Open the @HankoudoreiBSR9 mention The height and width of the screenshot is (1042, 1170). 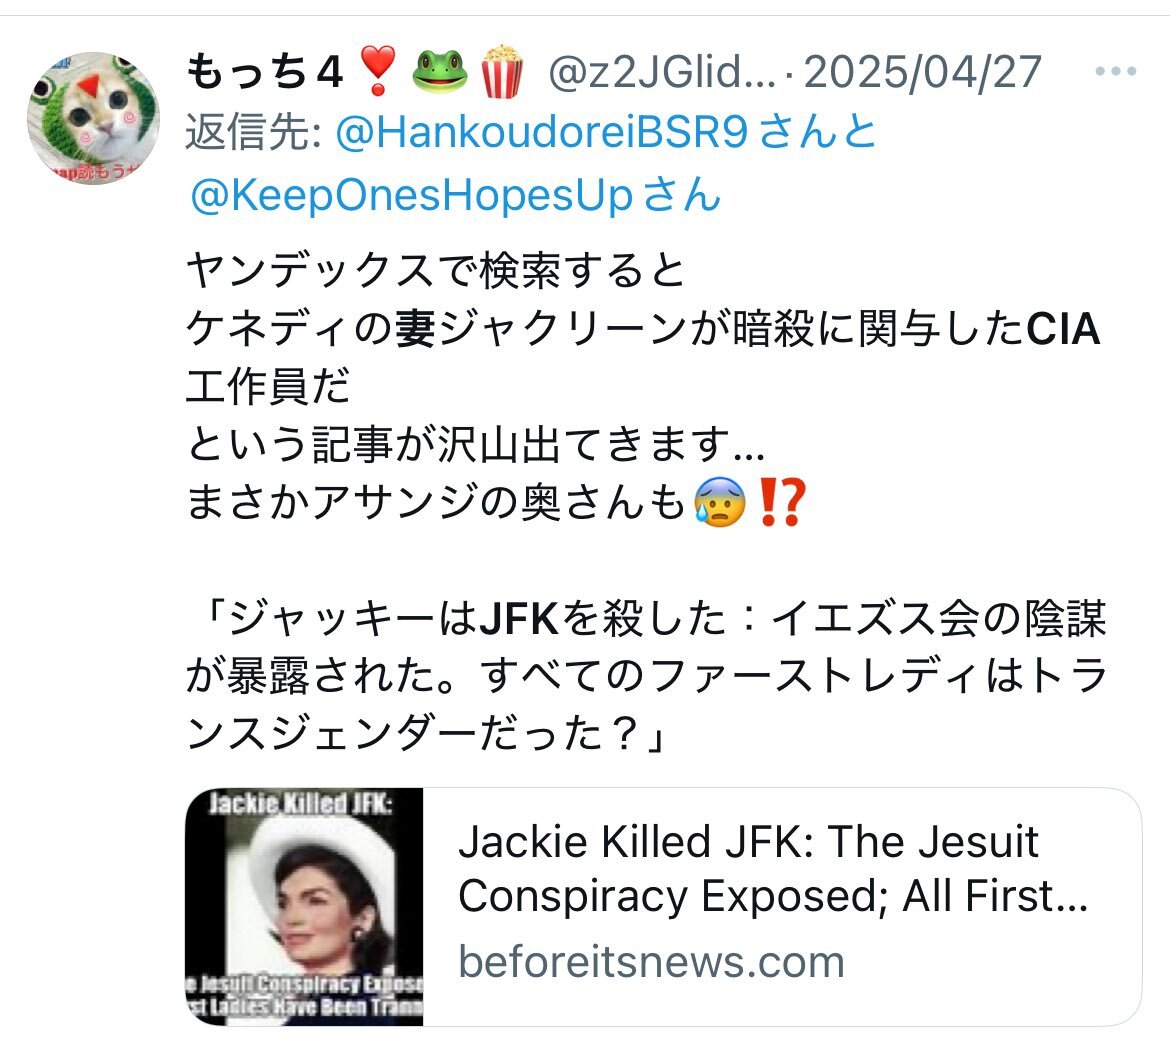click(x=542, y=132)
